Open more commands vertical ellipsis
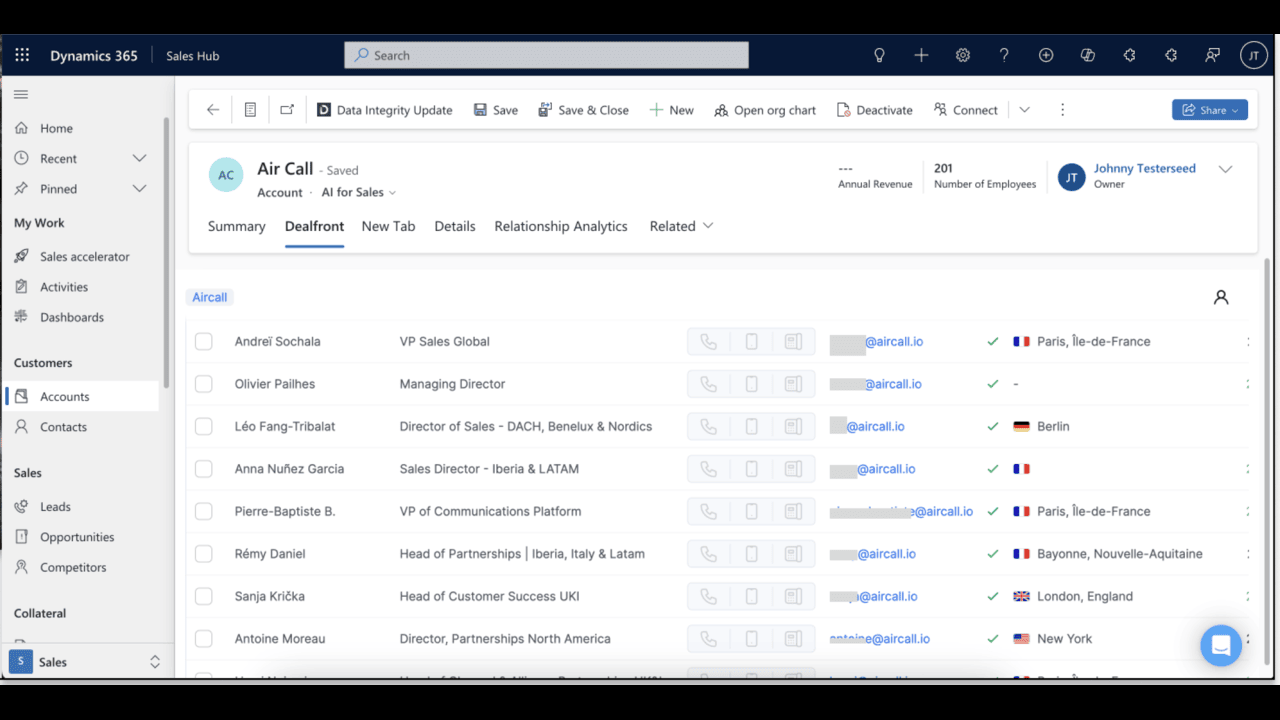The width and height of the screenshot is (1280, 720). tap(1062, 110)
